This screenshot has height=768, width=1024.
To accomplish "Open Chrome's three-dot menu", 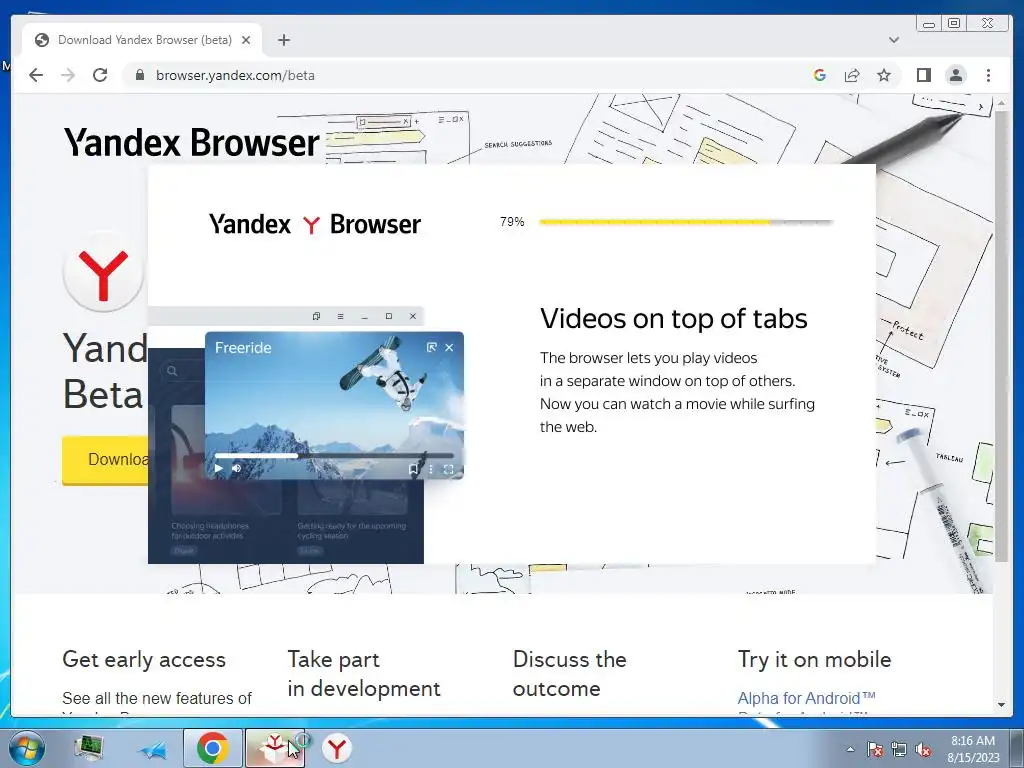I will coord(988,75).
